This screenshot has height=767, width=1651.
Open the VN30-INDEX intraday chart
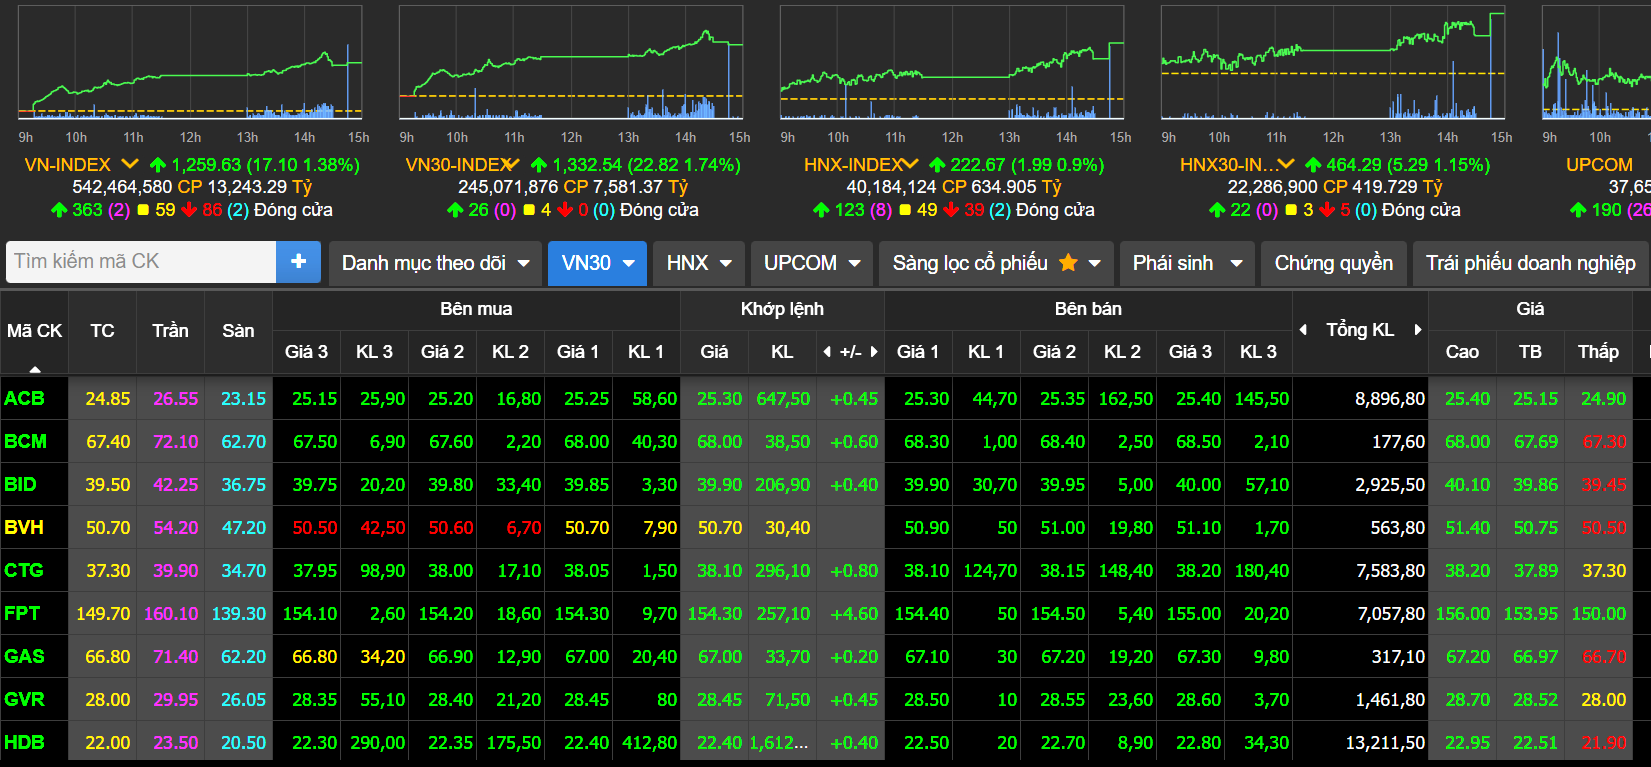[571, 63]
